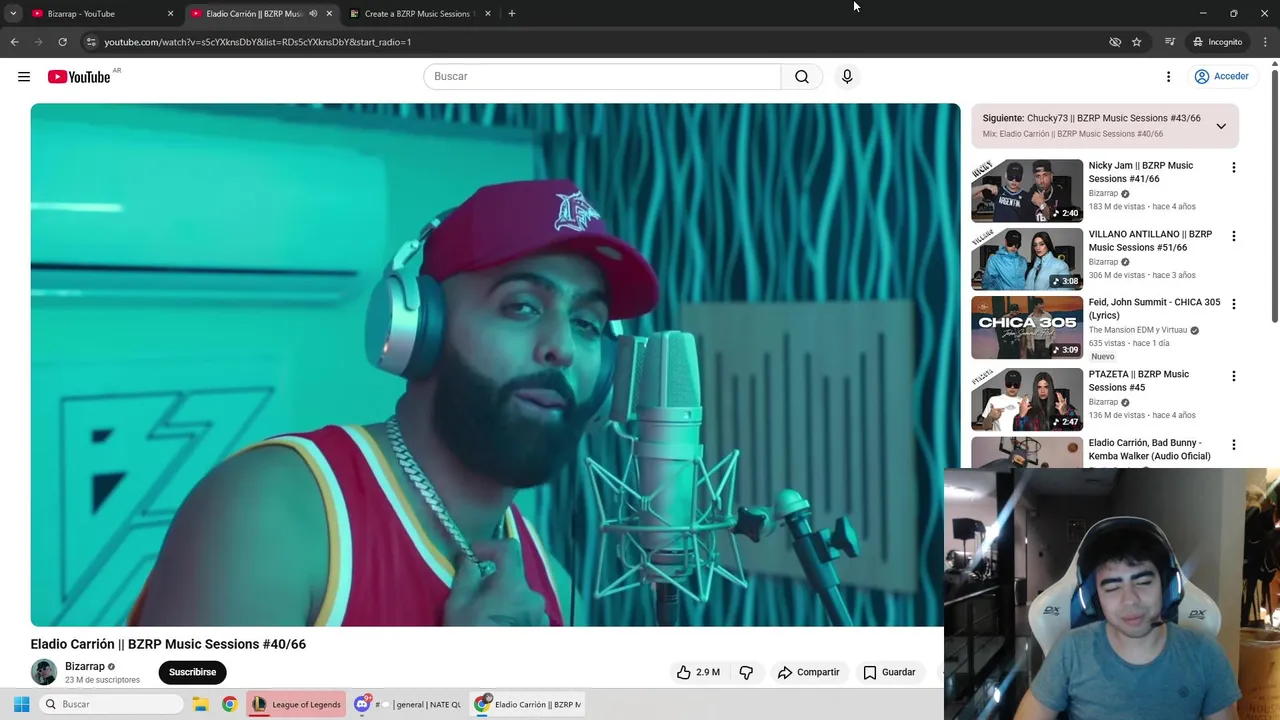Click the magnifier search button
Image resolution: width=1280 pixels, height=720 pixels.
click(x=802, y=76)
